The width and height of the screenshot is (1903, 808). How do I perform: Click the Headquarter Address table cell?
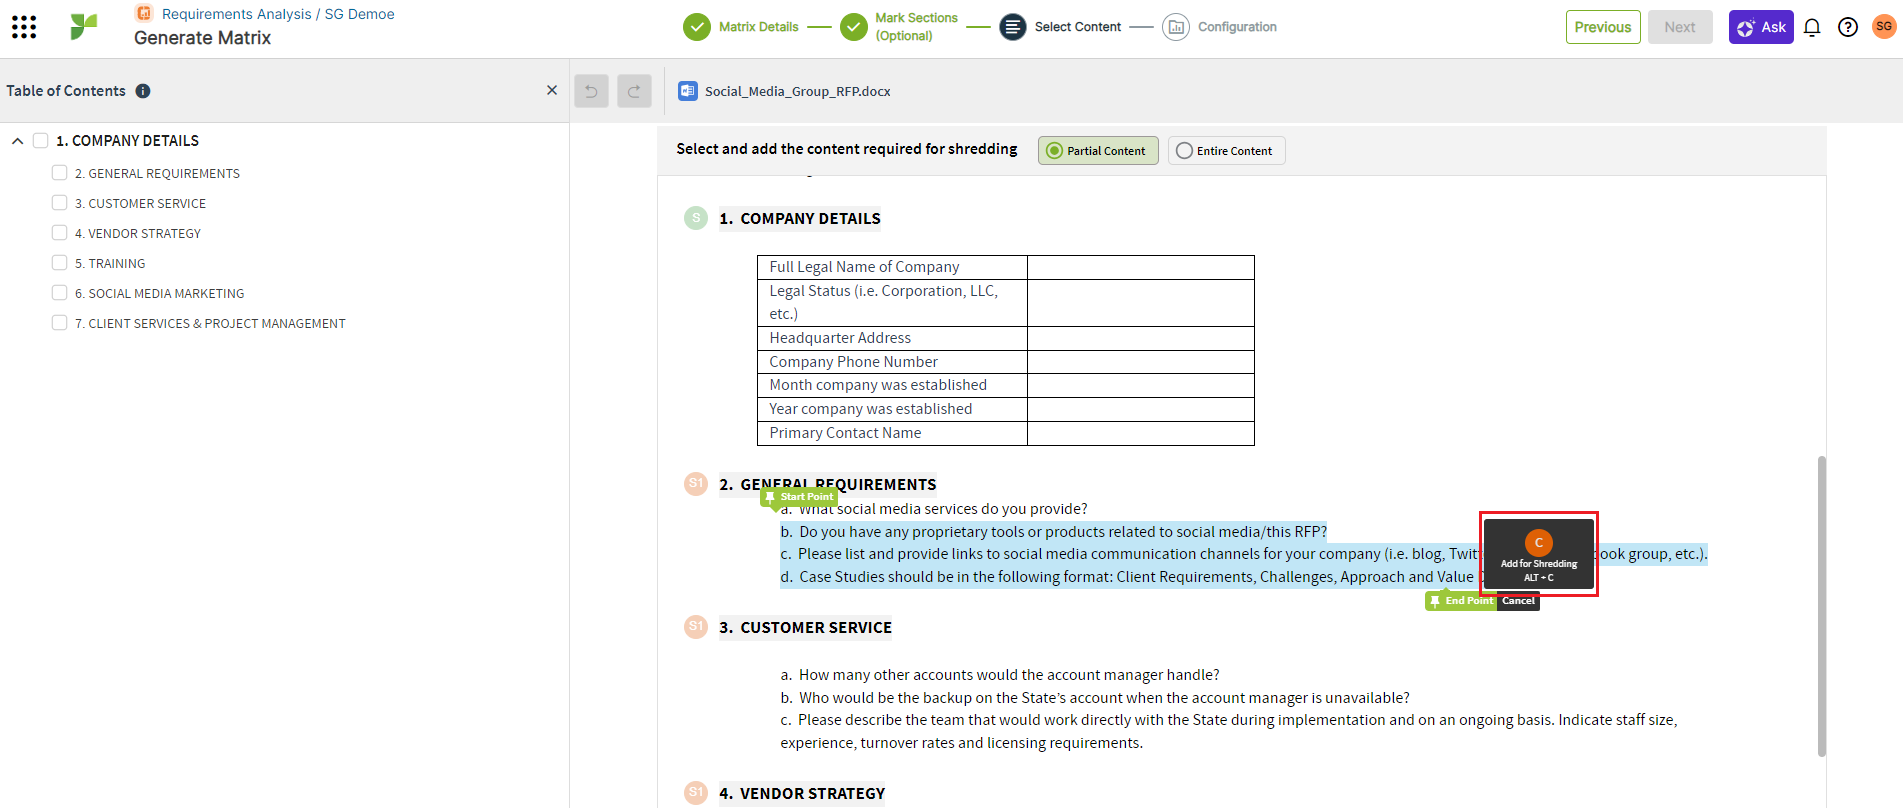[892, 338]
